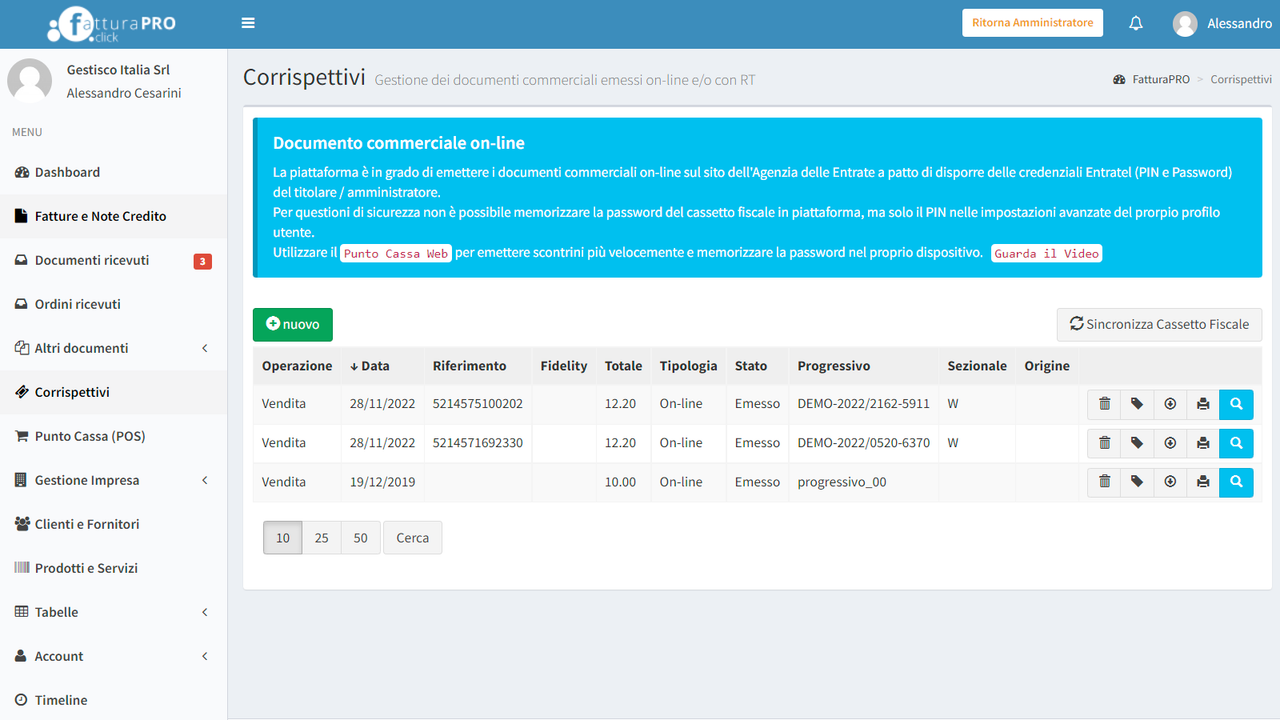Open Documenti ricevuti menu item

click(114, 260)
